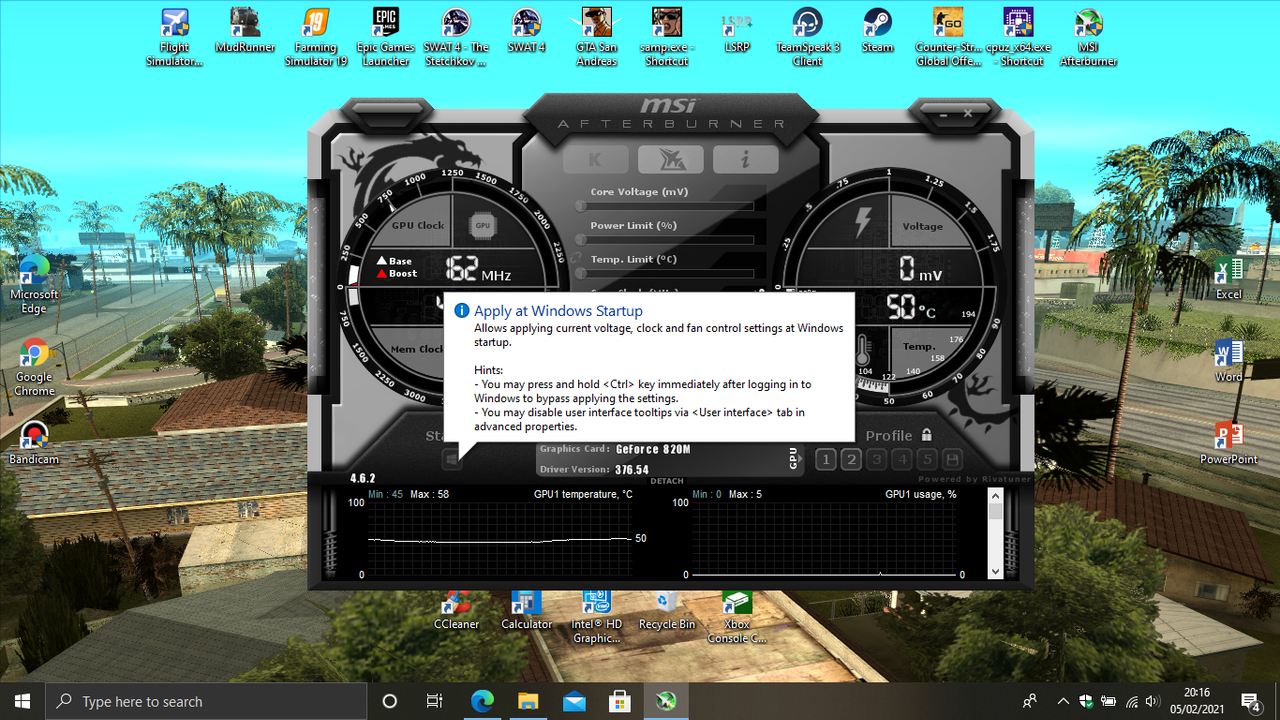Open Epic Games Launcher shortcut

[386, 38]
